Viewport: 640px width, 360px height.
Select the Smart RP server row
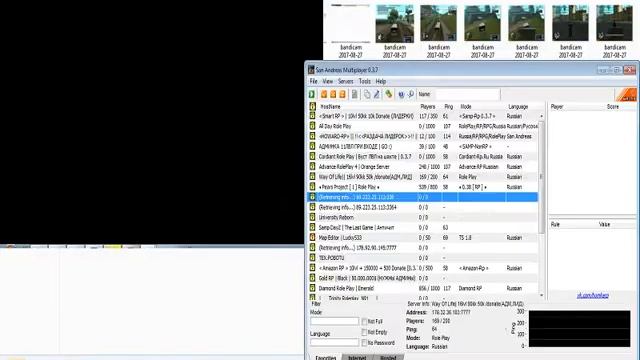(x=422, y=116)
